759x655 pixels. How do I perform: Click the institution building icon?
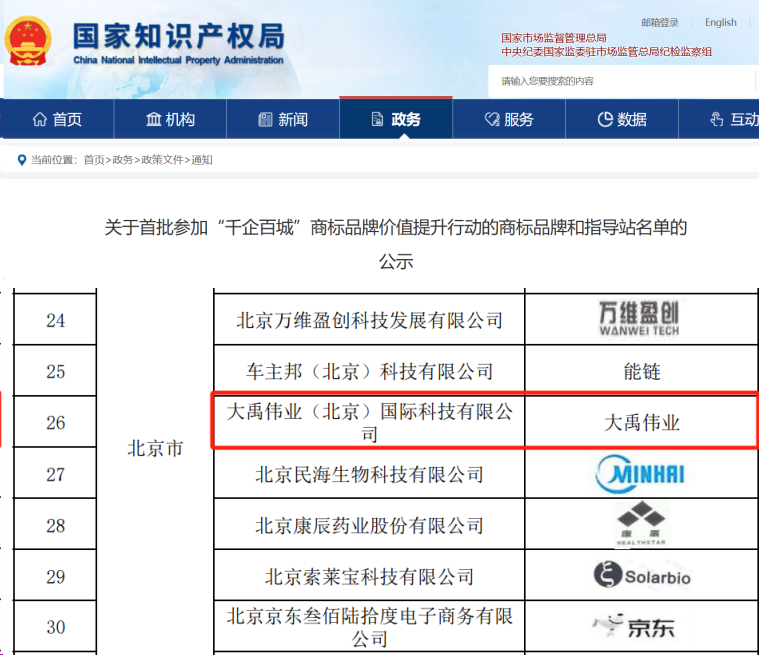[x=153, y=119]
